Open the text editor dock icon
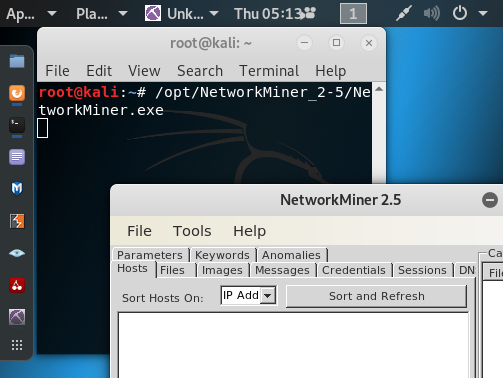Image resolution: width=503 pixels, height=378 pixels. [17, 157]
